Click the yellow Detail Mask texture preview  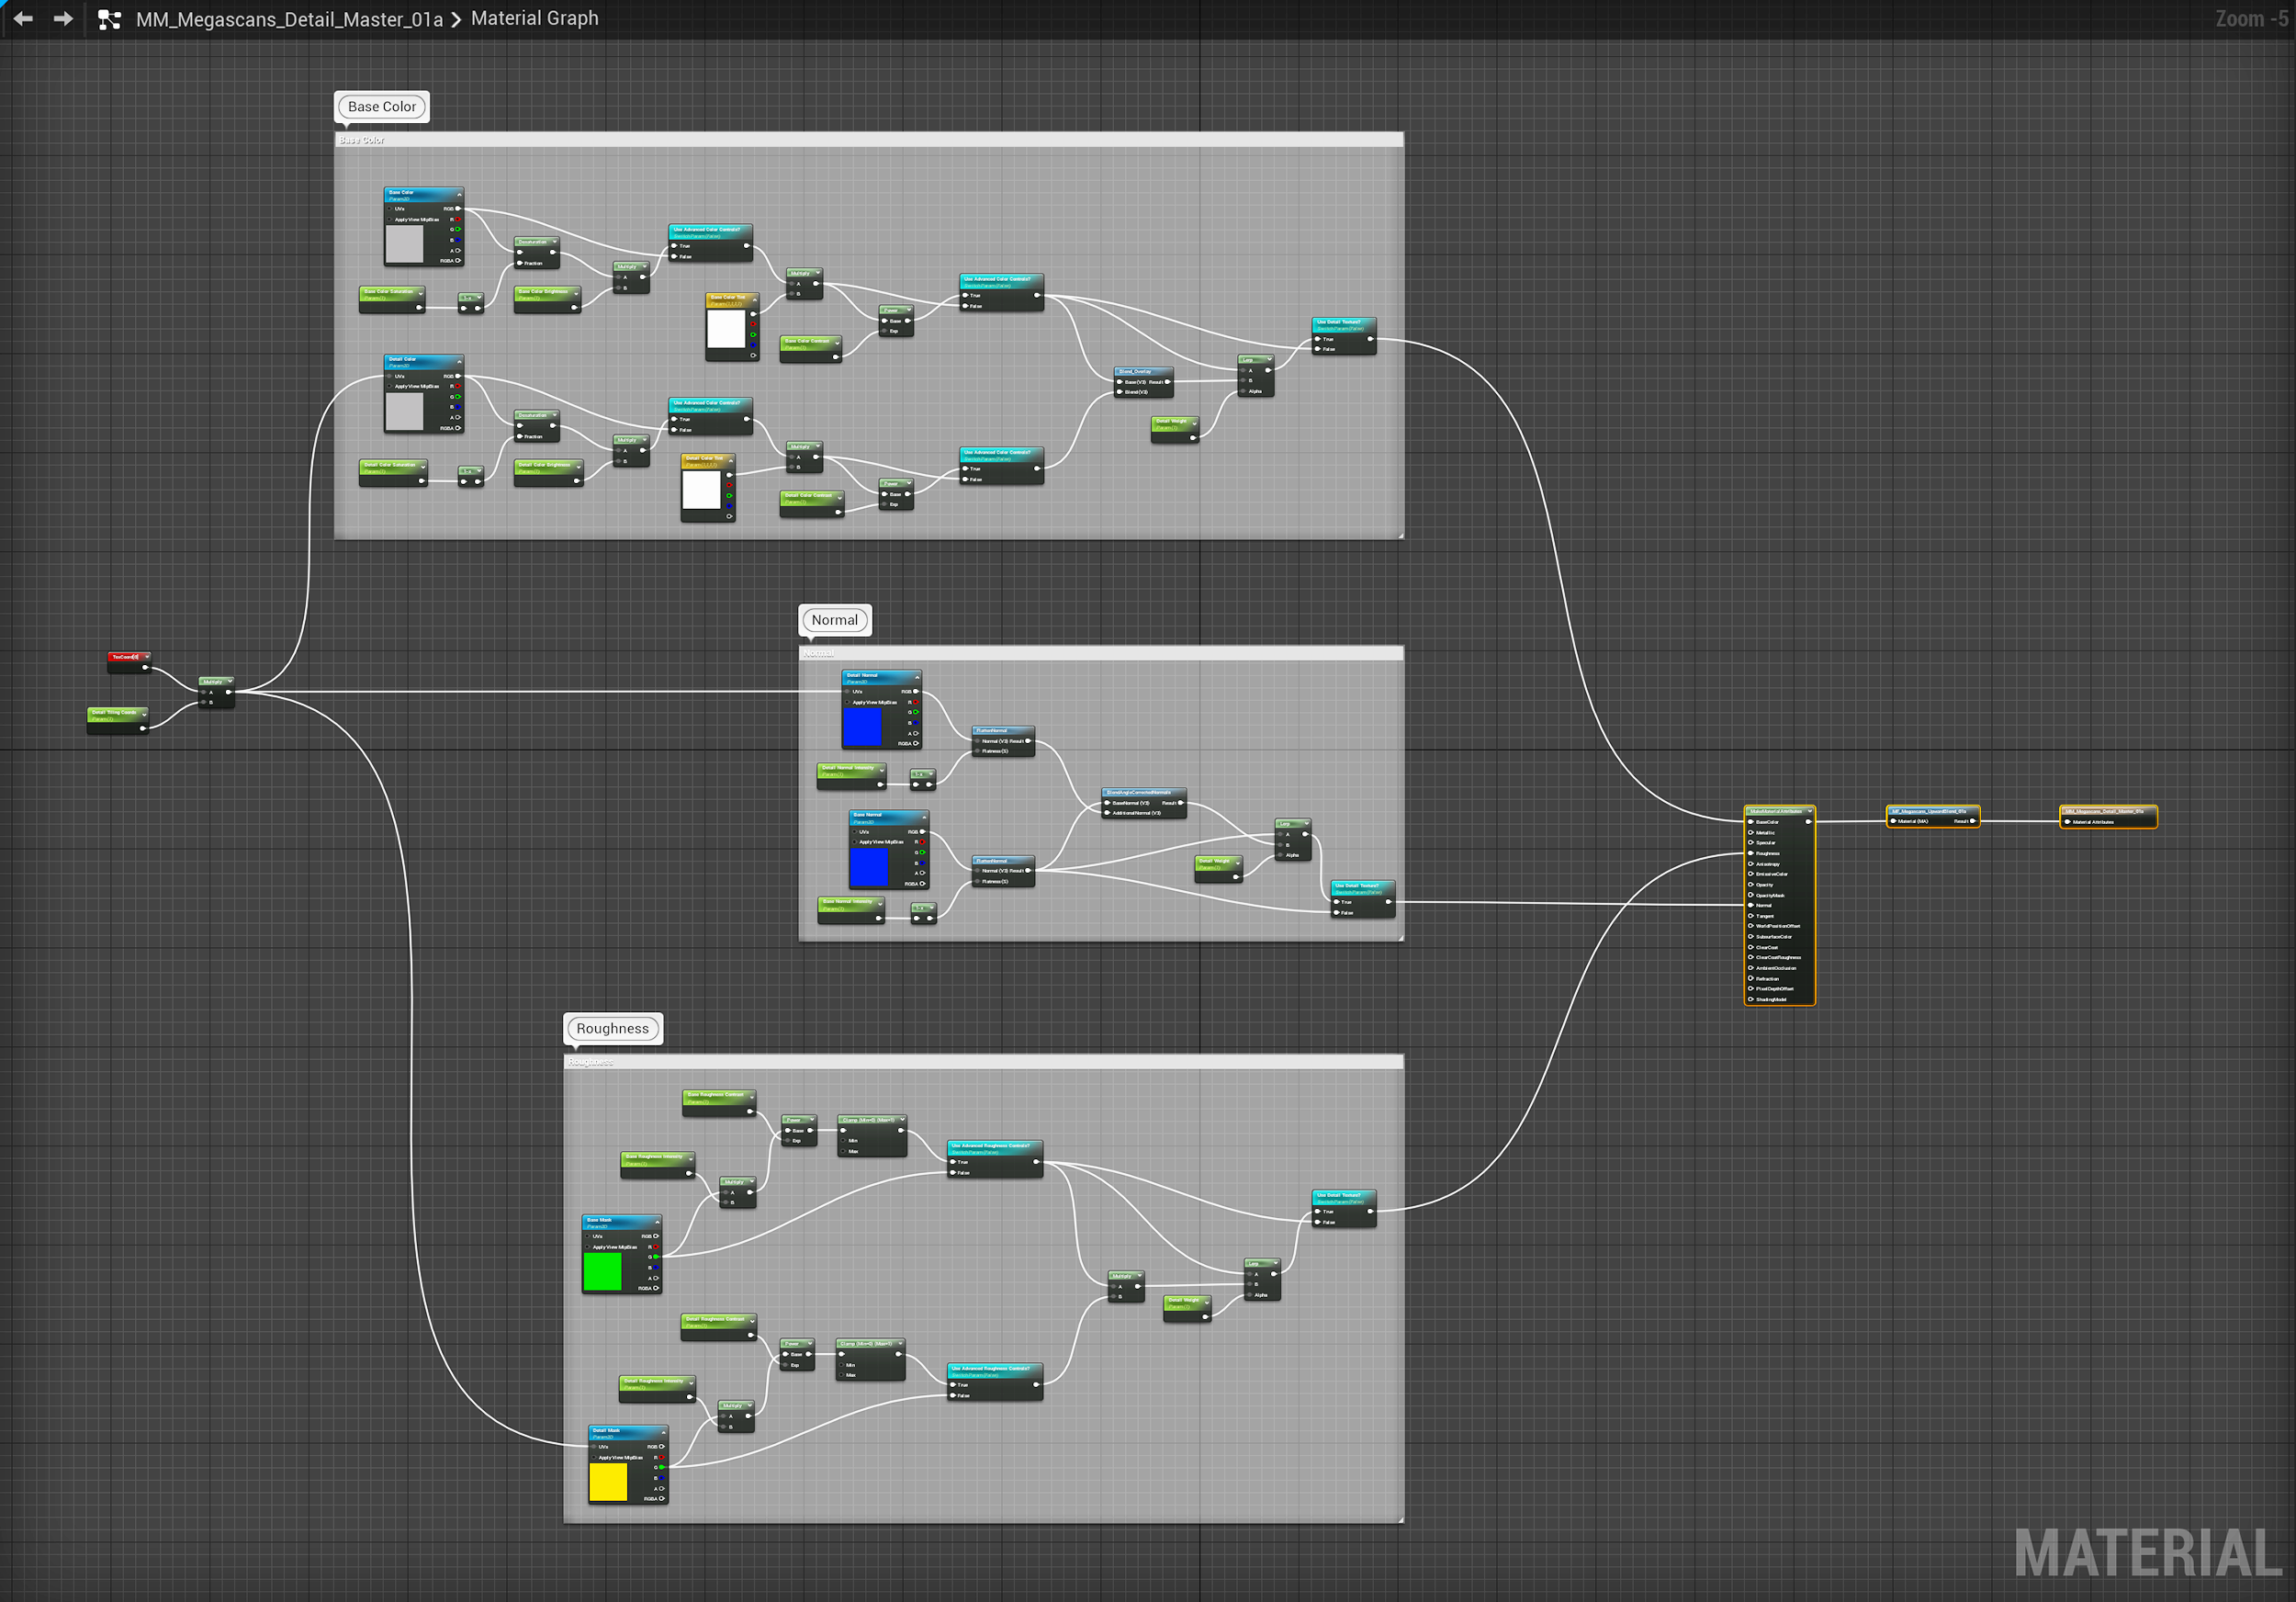click(x=608, y=1482)
